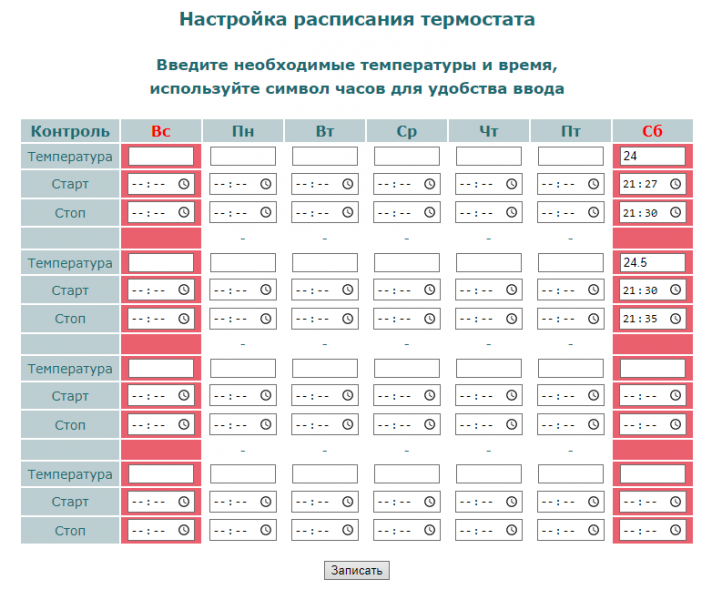Focus first block Температура field for Пн
Viewport: 712px width, 600px height.
(243, 156)
